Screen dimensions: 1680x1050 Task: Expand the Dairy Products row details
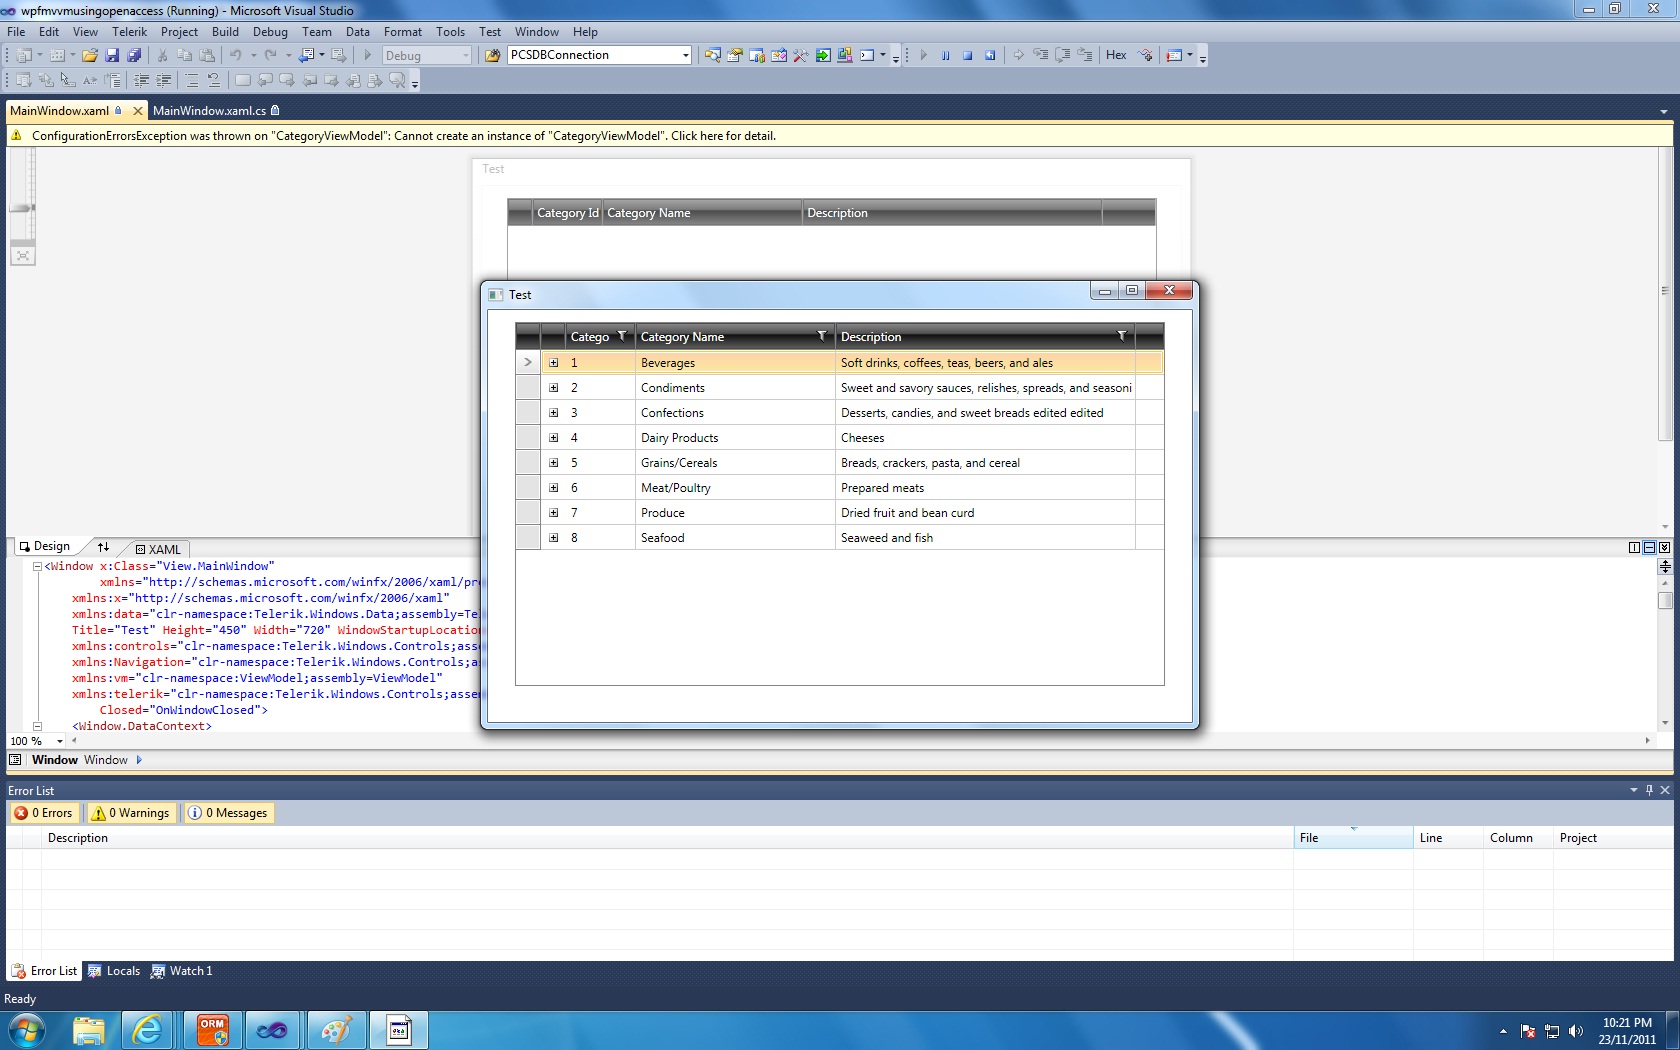[x=553, y=438]
